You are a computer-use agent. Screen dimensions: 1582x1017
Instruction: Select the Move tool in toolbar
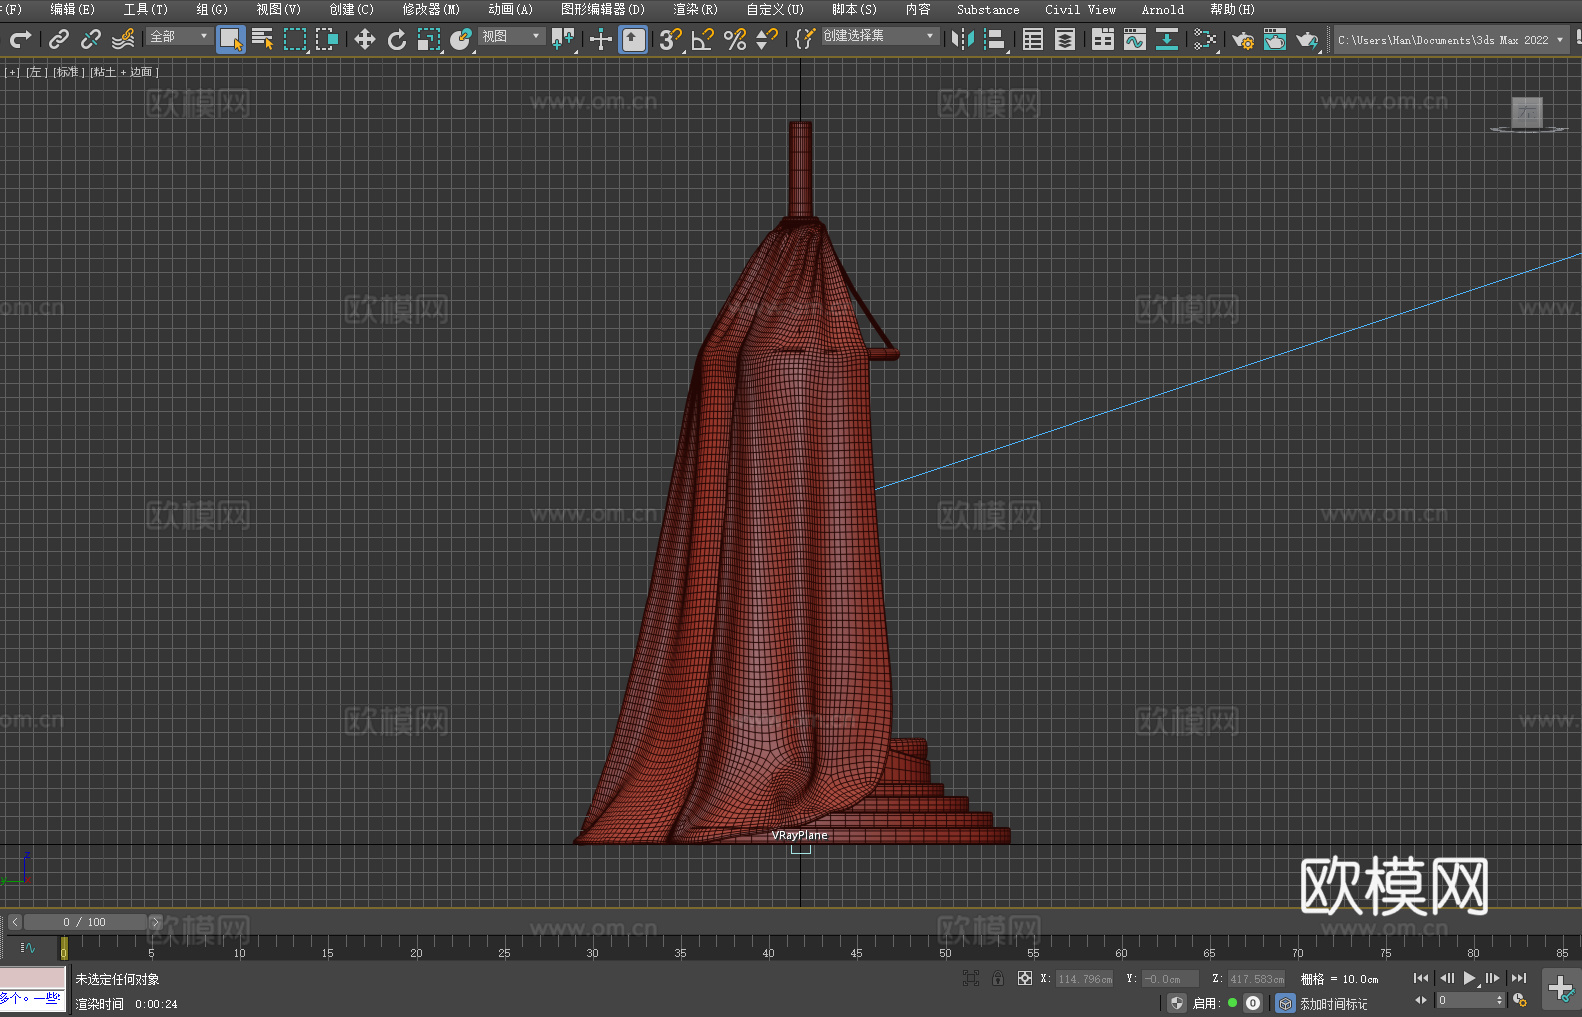pos(364,39)
